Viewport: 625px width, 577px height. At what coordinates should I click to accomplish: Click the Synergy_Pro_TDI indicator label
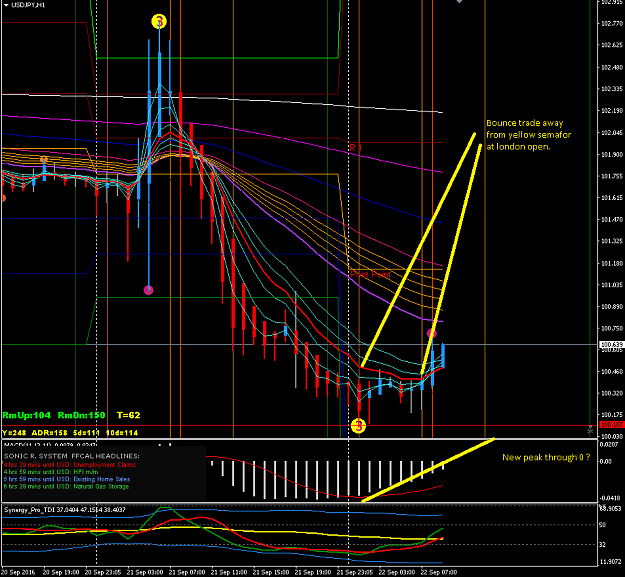click(65, 510)
